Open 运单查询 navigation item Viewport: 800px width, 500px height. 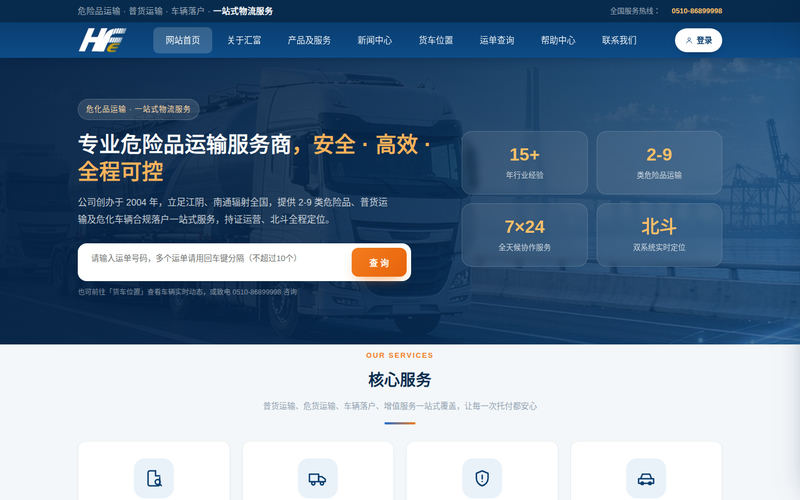click(x=497, y=40)
